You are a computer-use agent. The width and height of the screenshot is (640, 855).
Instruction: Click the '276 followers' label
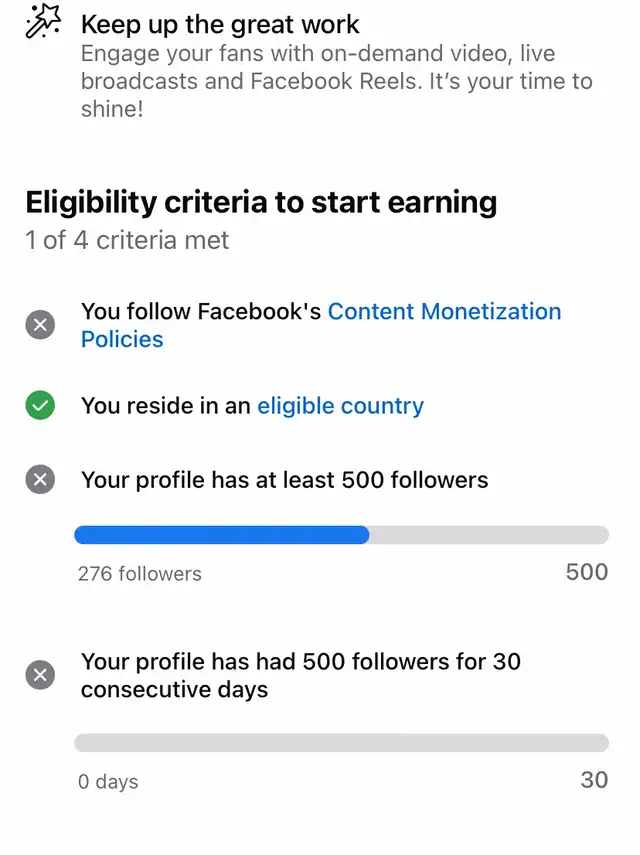(140, 574)
